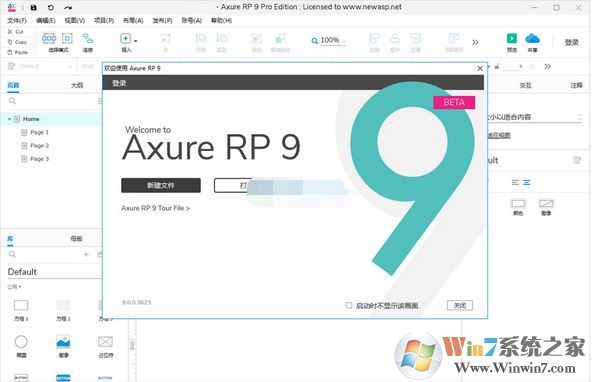Pick the image widget
This screenshot has width=592, height=382.
click(63, 346)
